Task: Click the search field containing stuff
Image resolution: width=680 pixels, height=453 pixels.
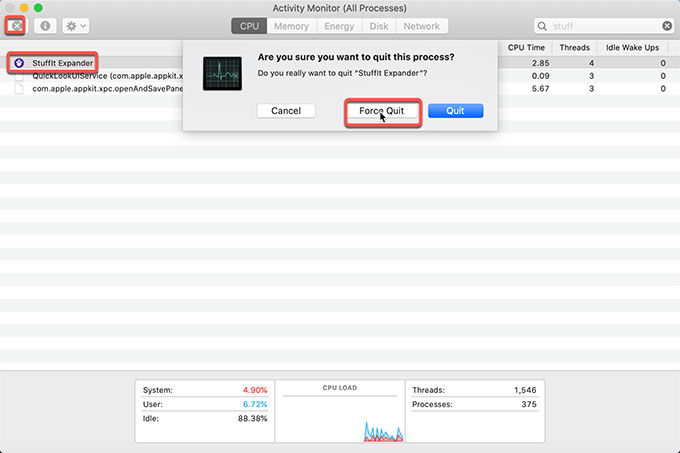Action: 603,26
